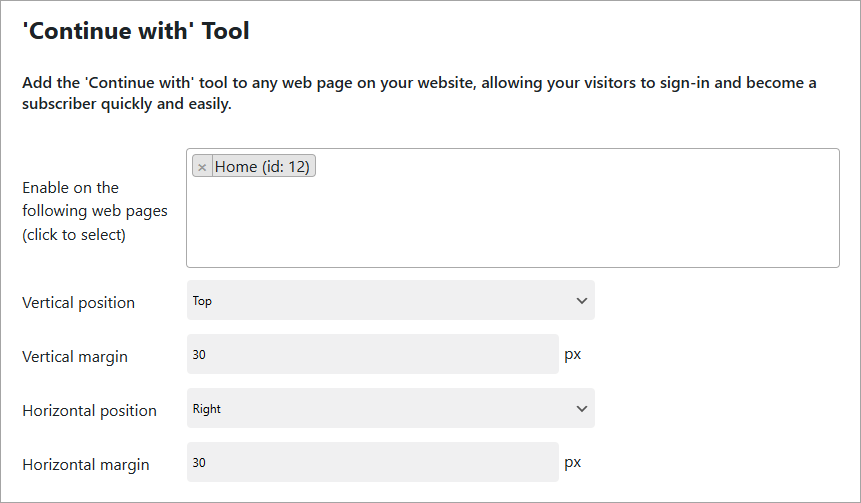This screenshot has height=503, width=861.
Task: Click the Vertical position dropdown chevron arrow
Action: pyautogui.click(x=582, y=301)
